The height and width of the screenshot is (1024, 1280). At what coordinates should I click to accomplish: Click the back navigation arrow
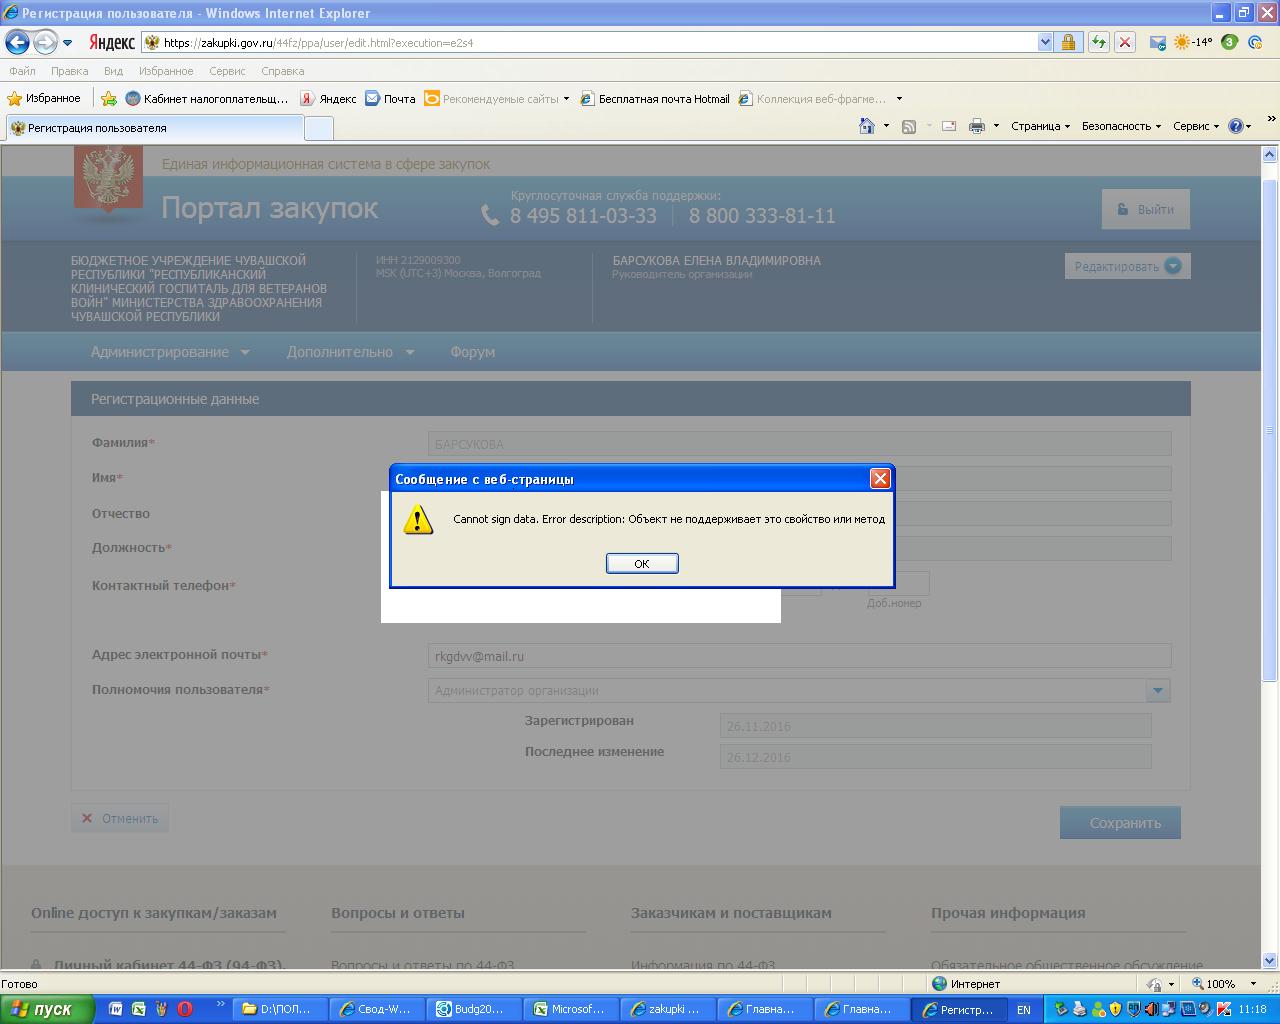pos(17,42)
